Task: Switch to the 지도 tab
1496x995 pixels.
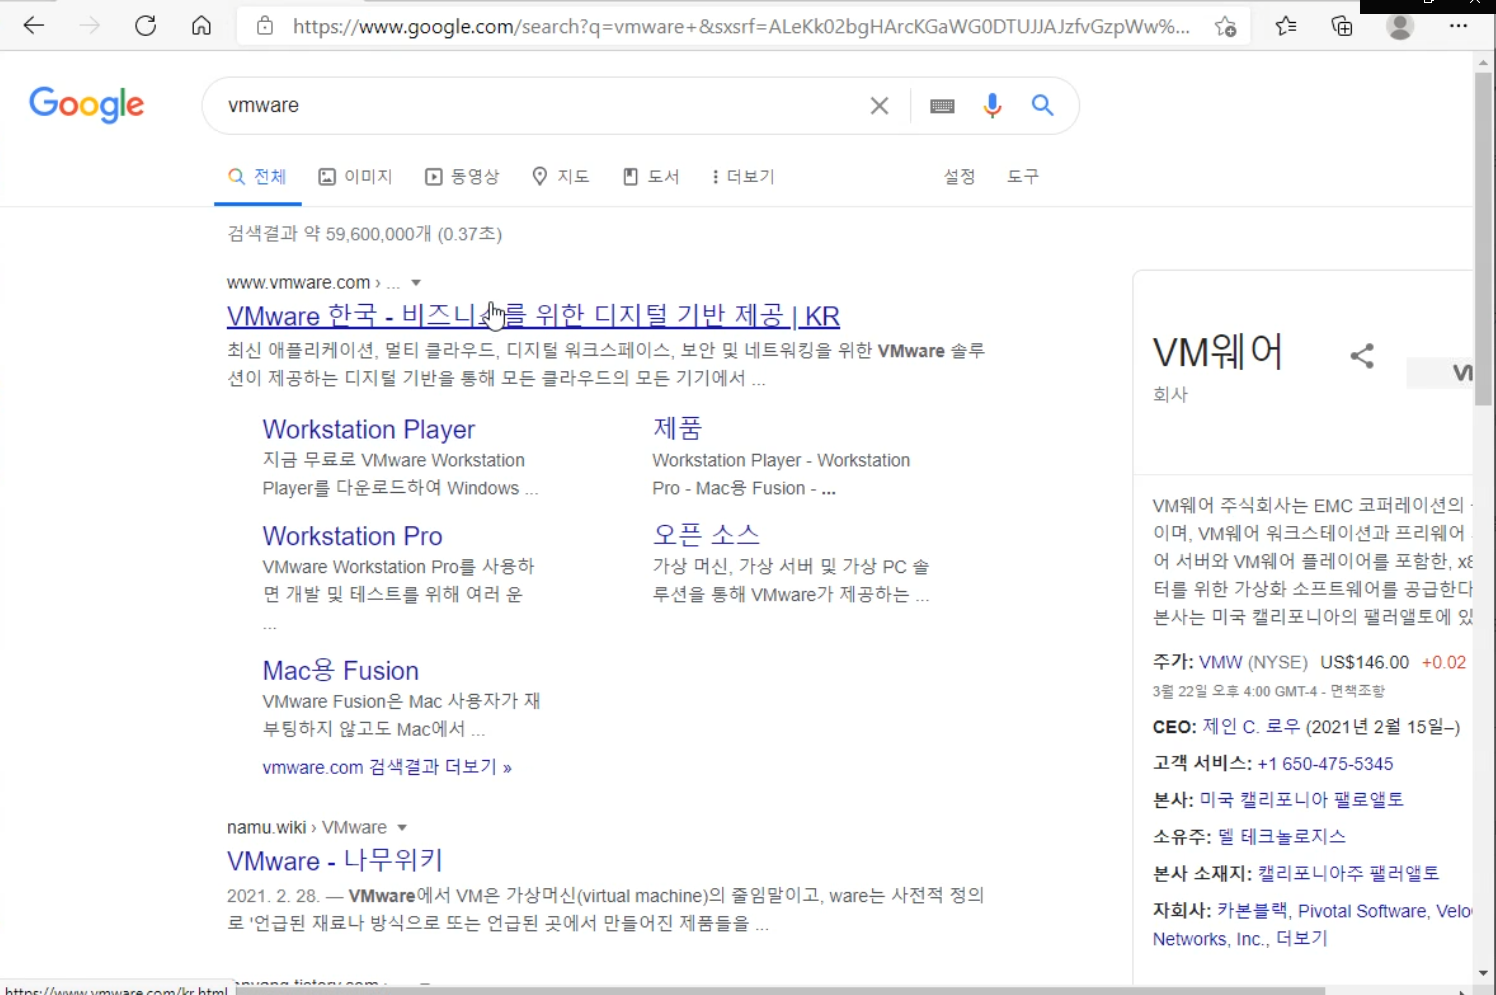Action: tap(560, 177)
